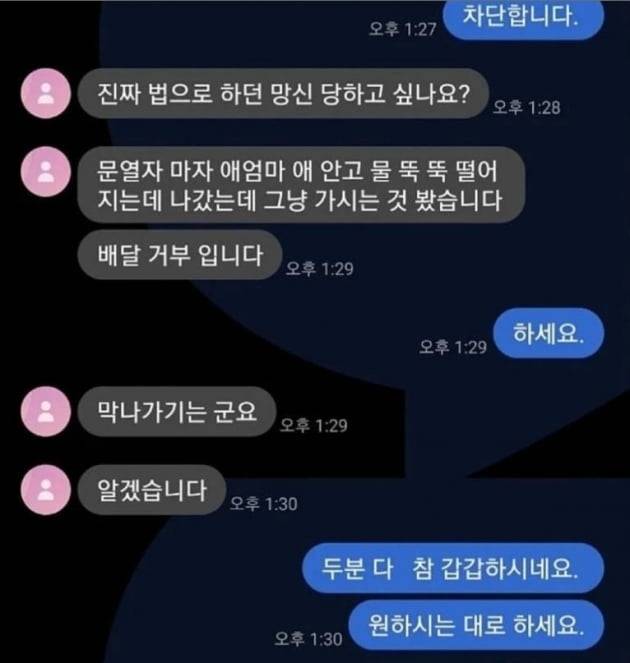Tap the 막나가기는 군요 message bubble
630x663 pixels.
point(177,411)
